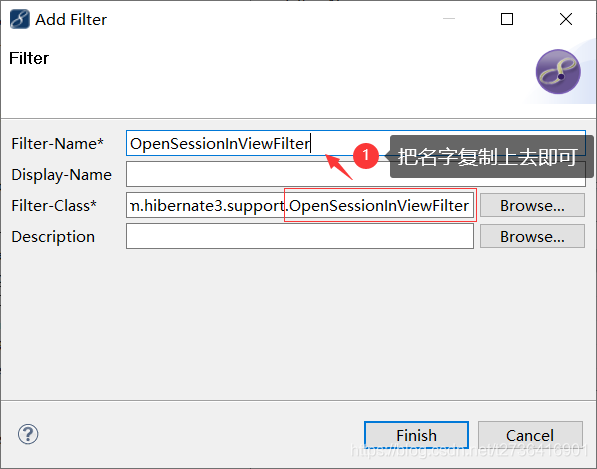Browse for the Filter-Class
The width and height of the screenshot is (597, 469).
coord(532,206)
